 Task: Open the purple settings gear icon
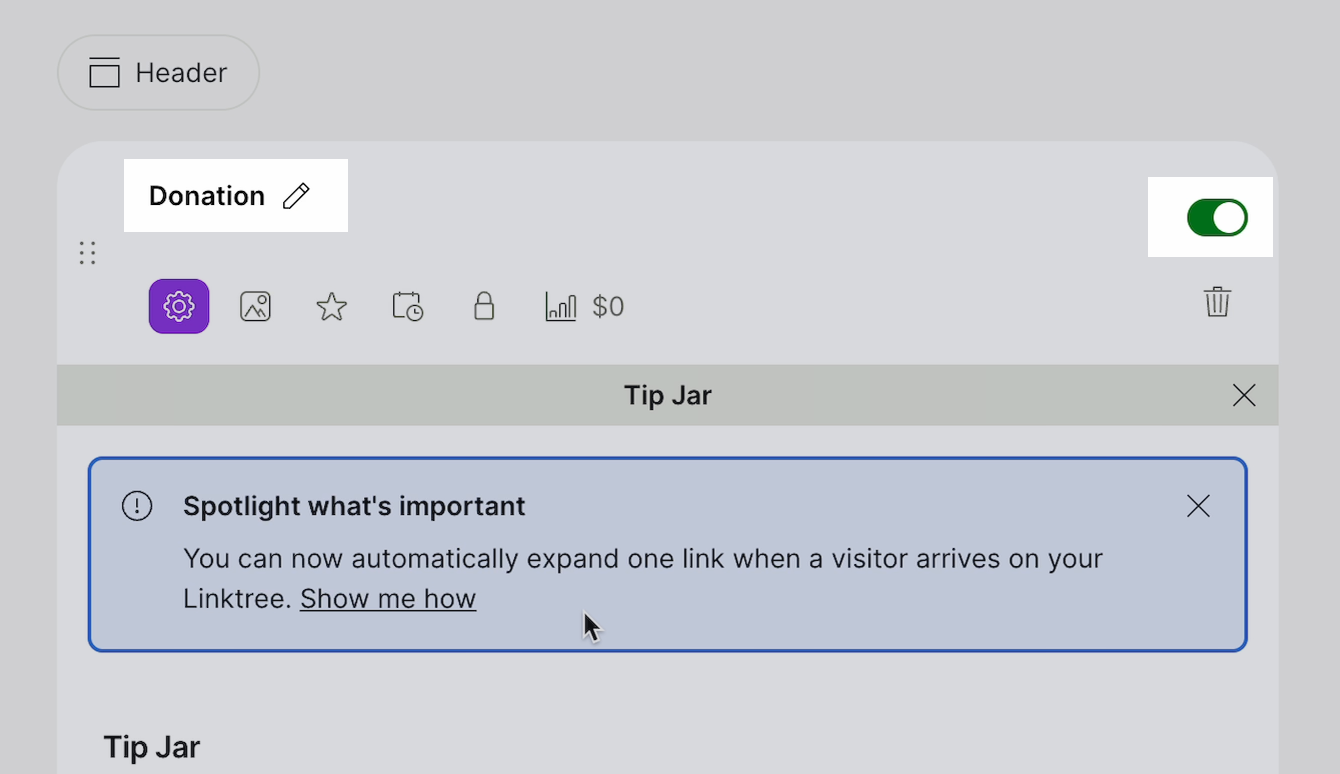pos(179,306)
